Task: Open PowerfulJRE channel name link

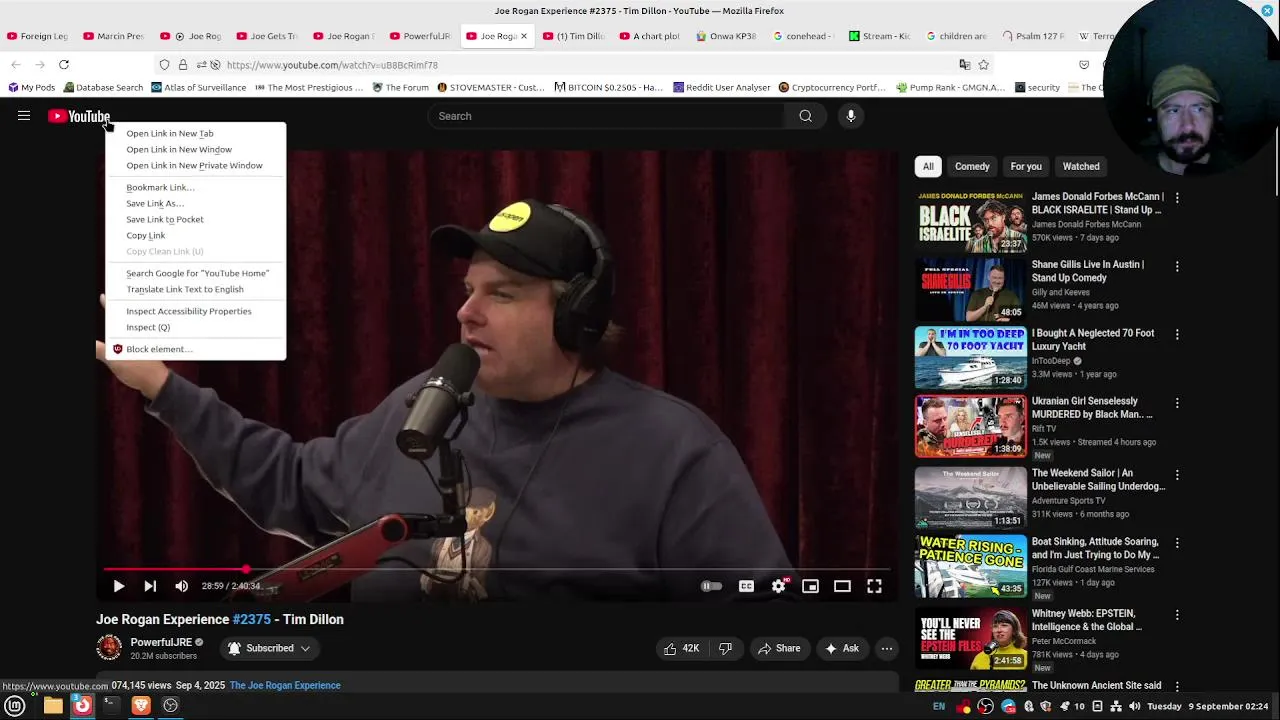Action: click(161, 642)
